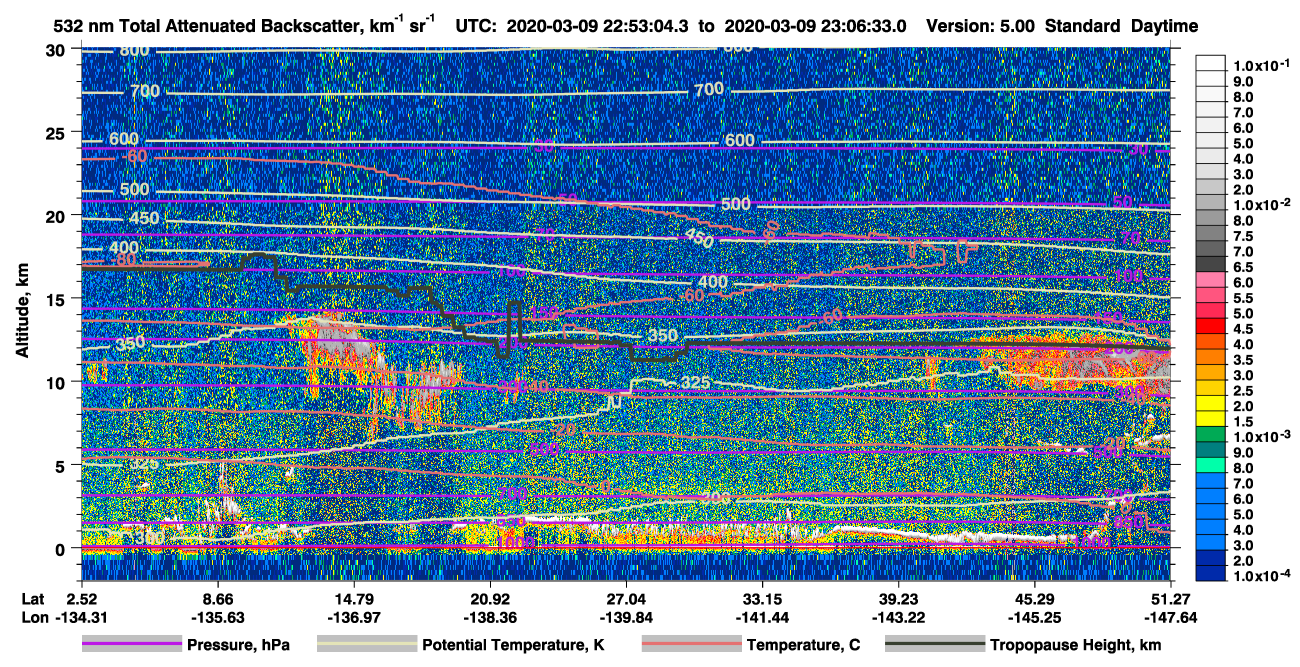Image resolution: width=1300 pixels, height=667 pixels.
Task: Click the magenta Pressure legend line swatch
Action: (x=131, y=645)
